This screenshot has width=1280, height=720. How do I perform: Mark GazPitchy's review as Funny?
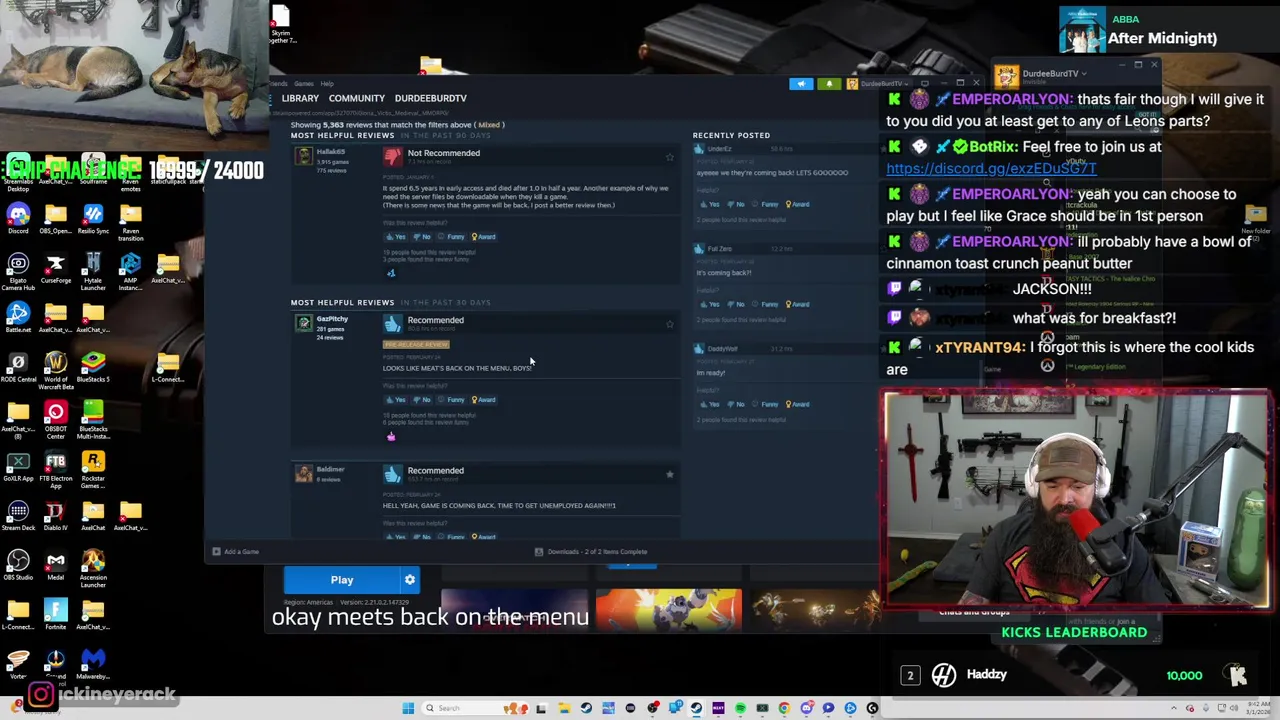(452, 400)
